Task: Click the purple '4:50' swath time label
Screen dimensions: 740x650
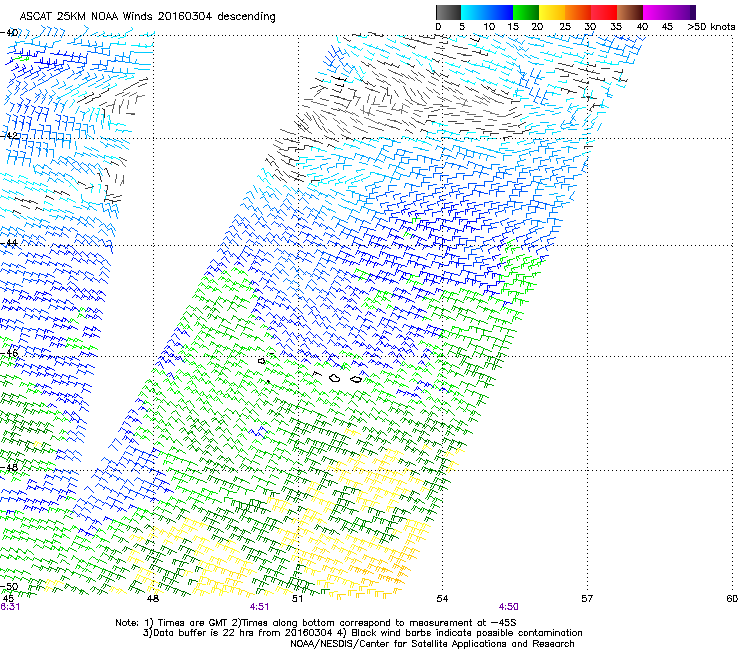Action: click(x=508, y=607)
